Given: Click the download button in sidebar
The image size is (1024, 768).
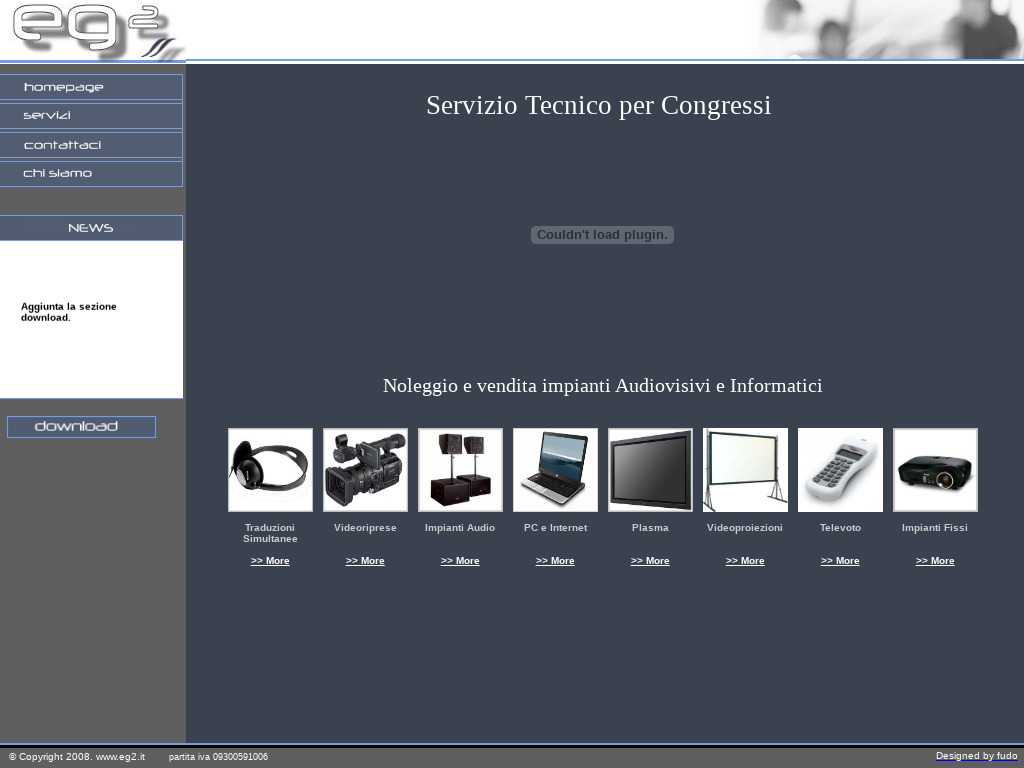Looking at the screenshot, I should point(82,426).
